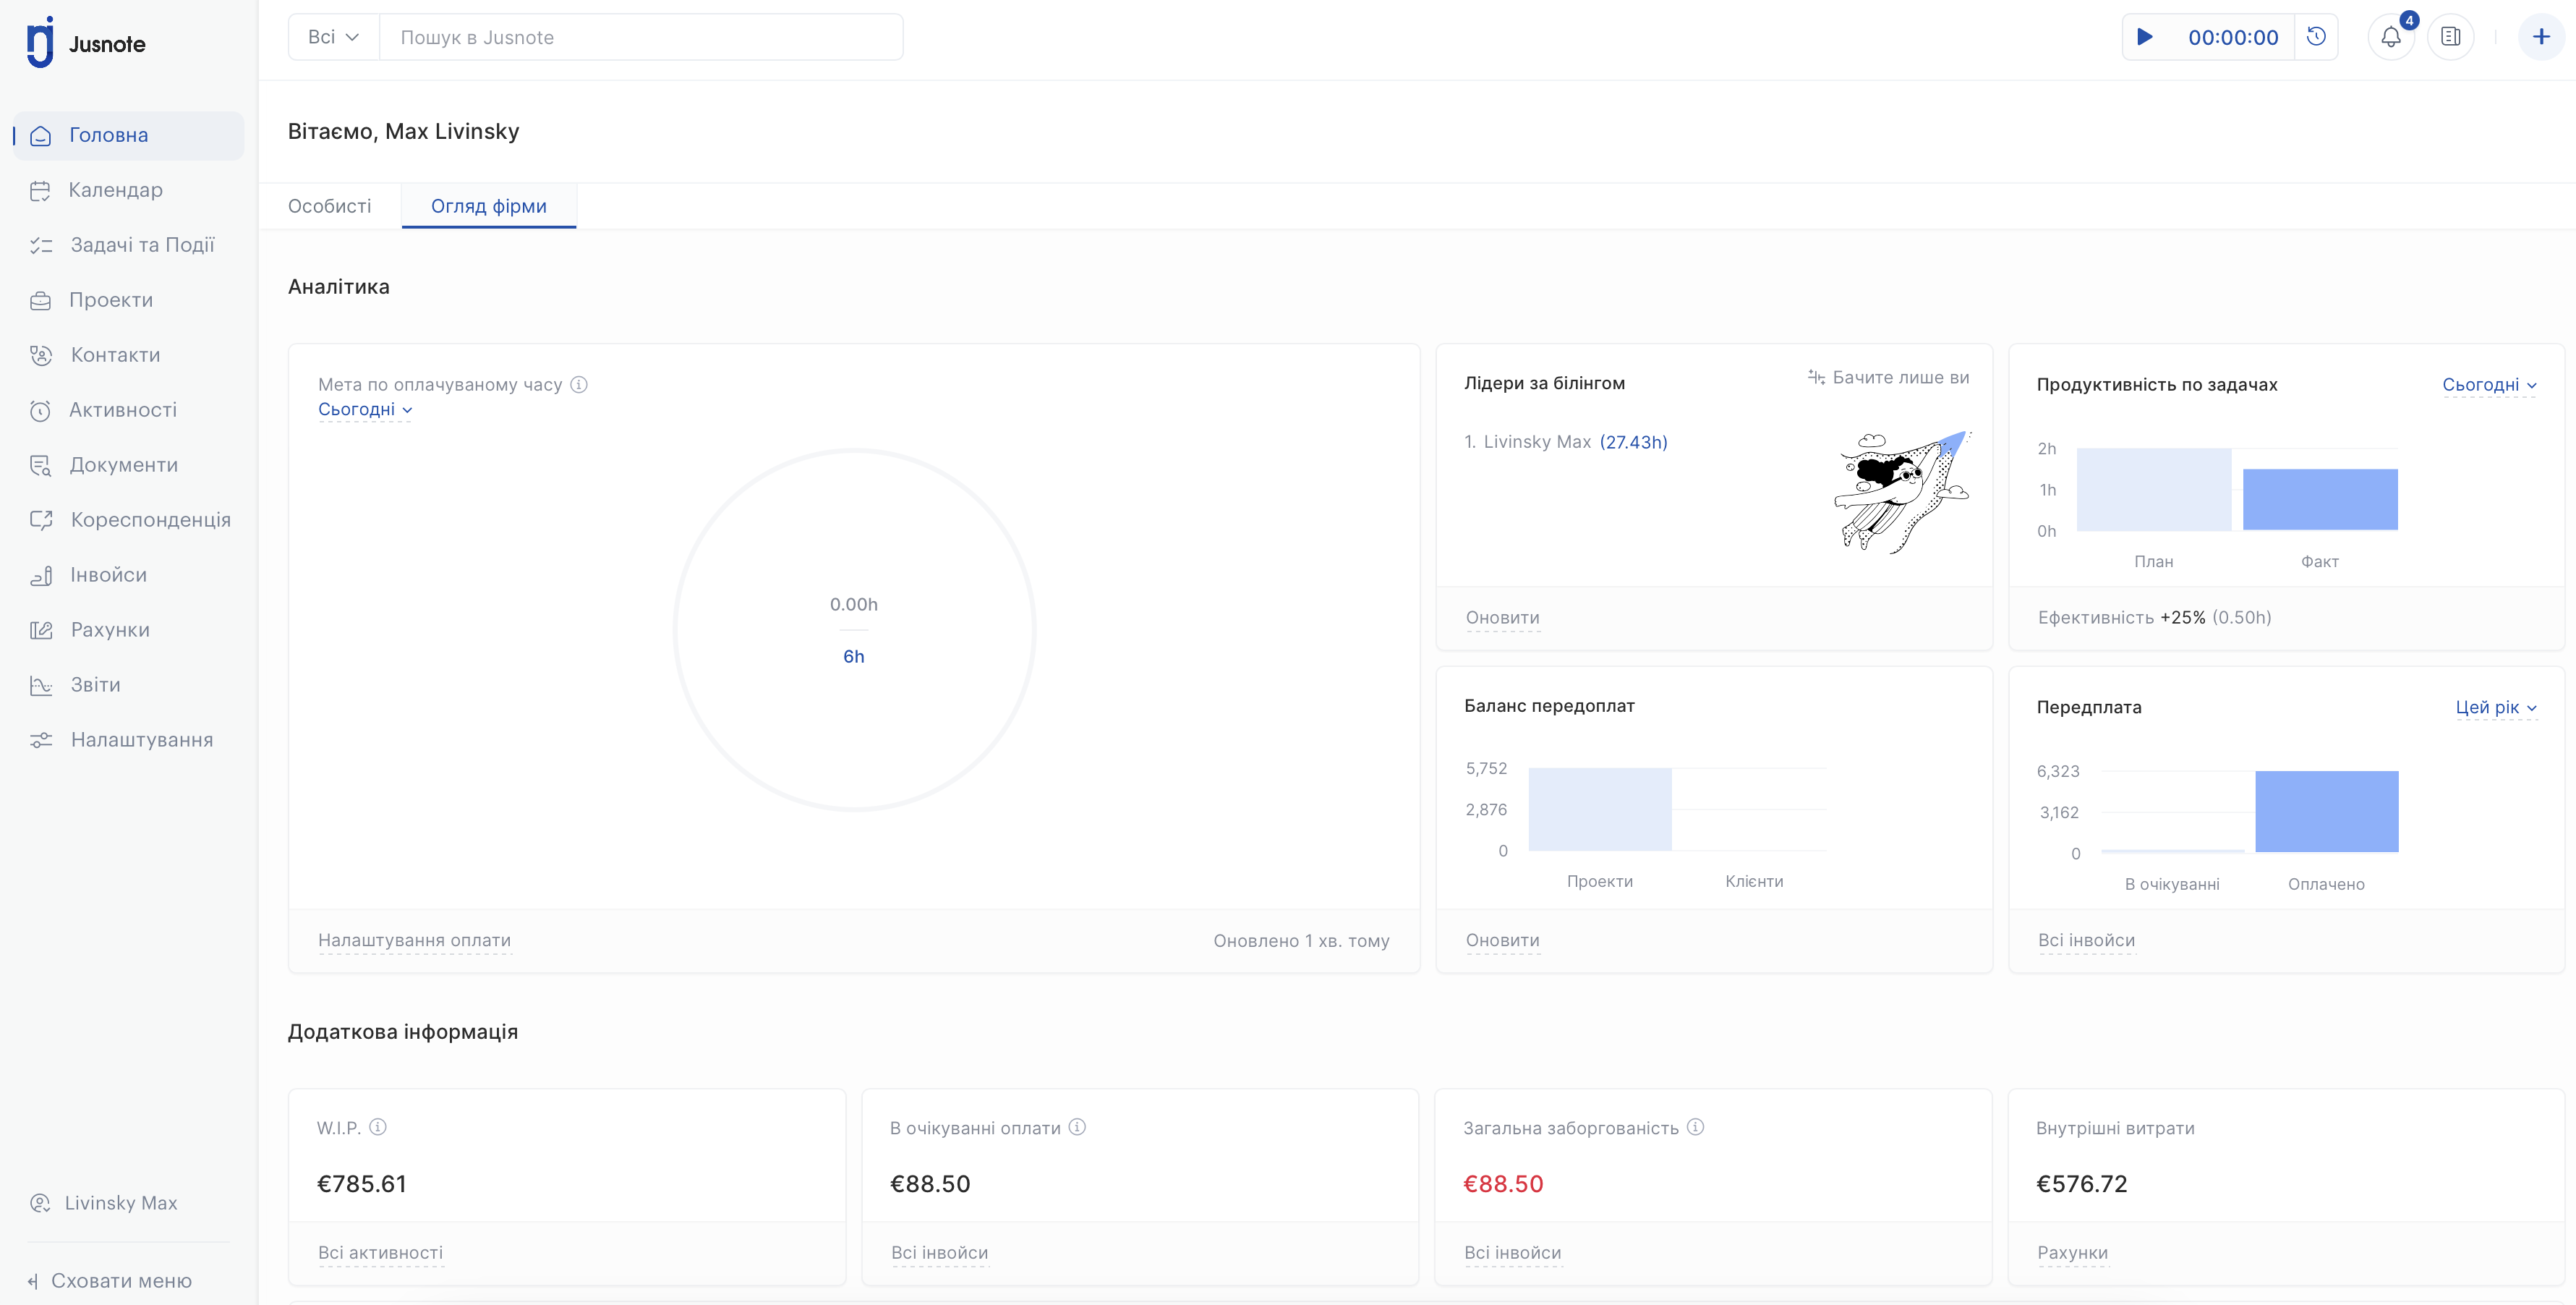Click Всі інвойси under Загальна заборгованість

point(1512,1253)
